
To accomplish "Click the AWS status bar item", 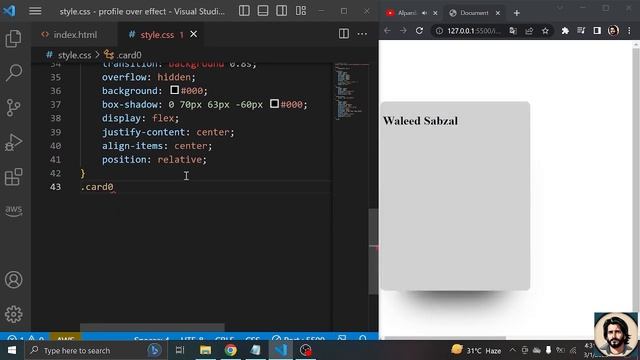I will (x=65, y=338).
